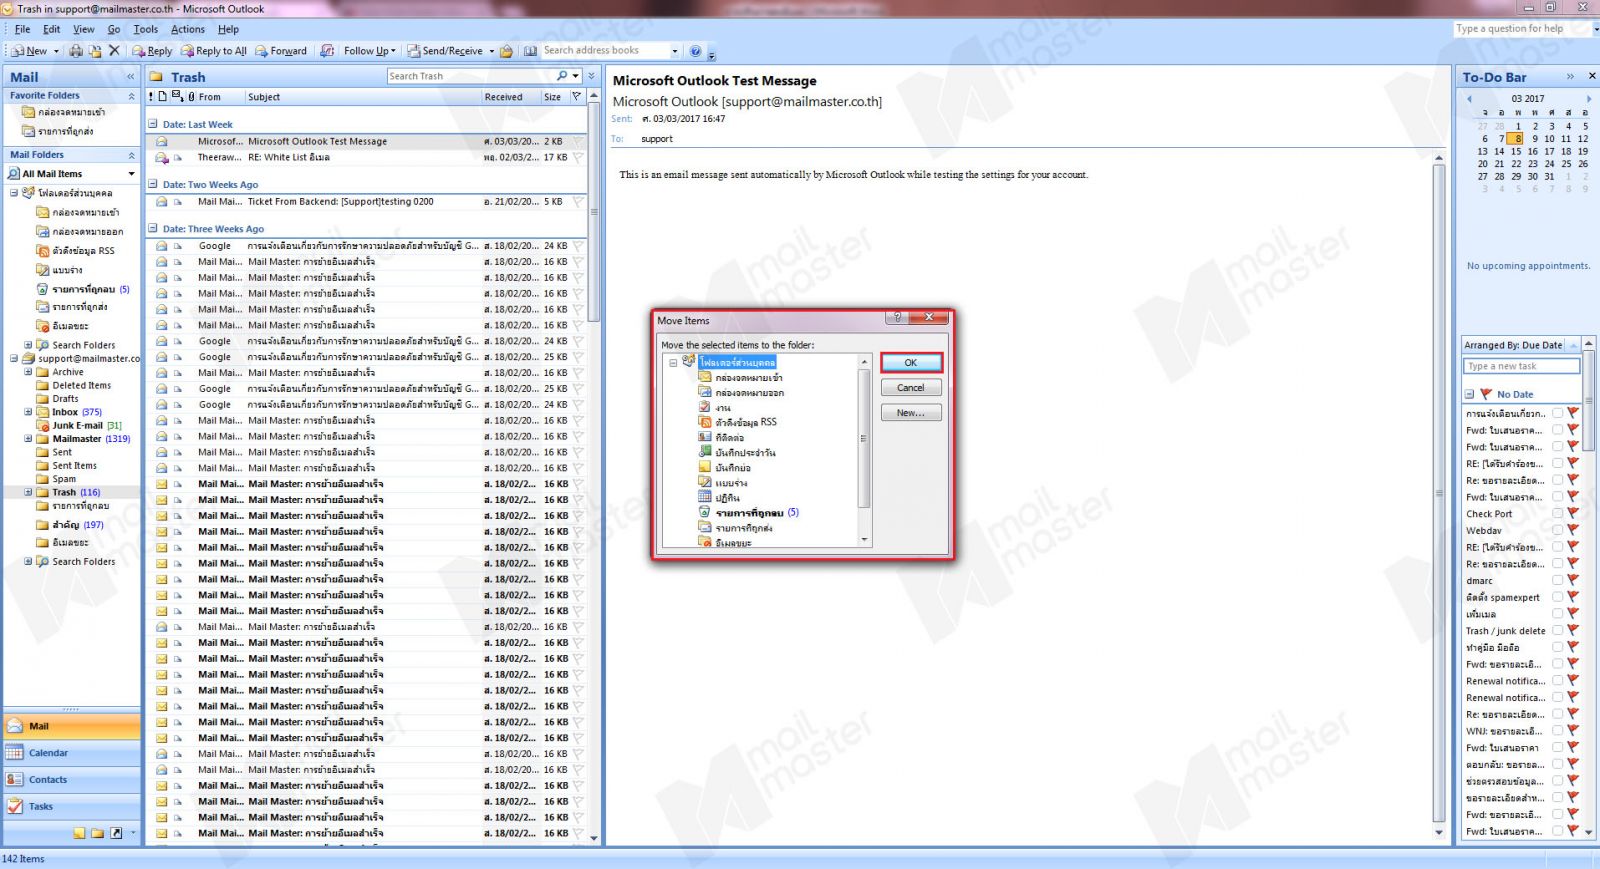Open the All Mail Items dropdown
The height and width of the screenshot is (869, 1600).
click(x=131, y=174)
